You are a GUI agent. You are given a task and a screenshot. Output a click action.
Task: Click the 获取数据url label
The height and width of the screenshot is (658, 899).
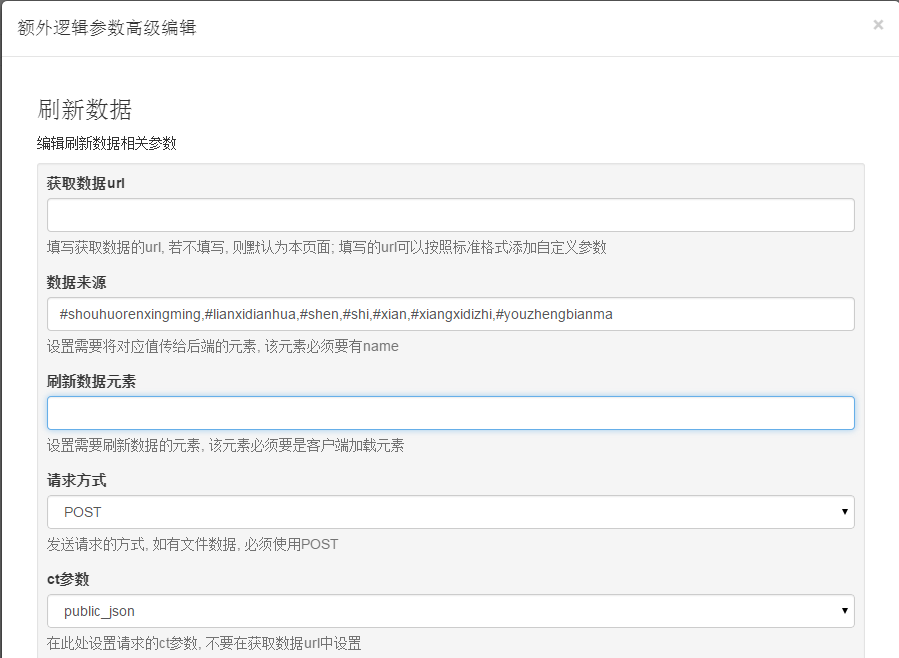coord(85,183)
